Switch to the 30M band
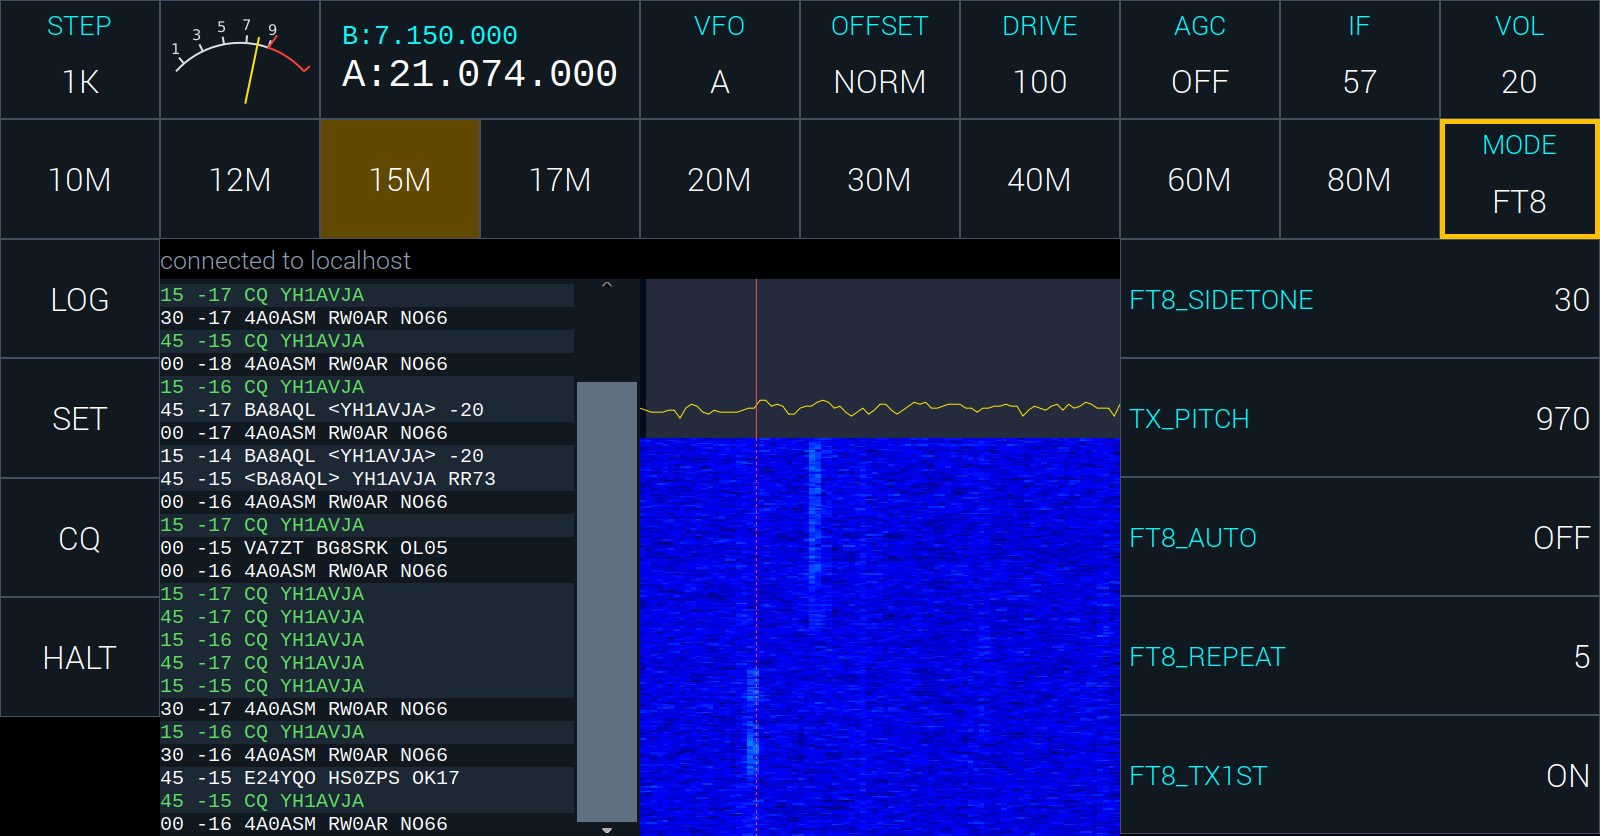This screenshot has width=1600, height=836. click(880, 179)
